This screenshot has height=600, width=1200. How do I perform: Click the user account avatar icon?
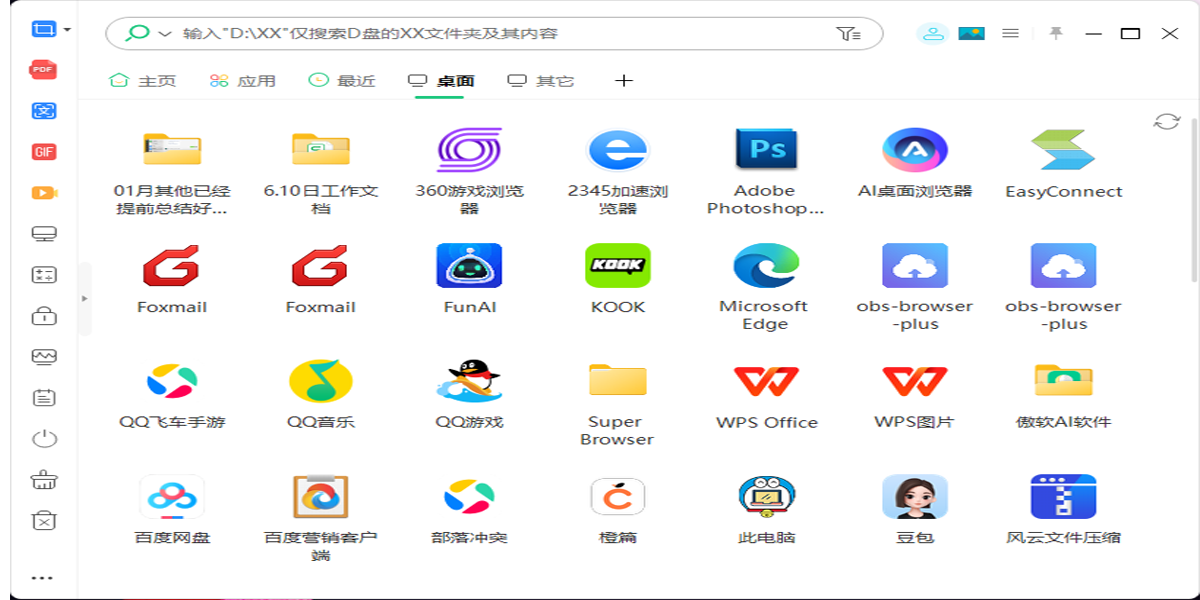click(932, 33)
